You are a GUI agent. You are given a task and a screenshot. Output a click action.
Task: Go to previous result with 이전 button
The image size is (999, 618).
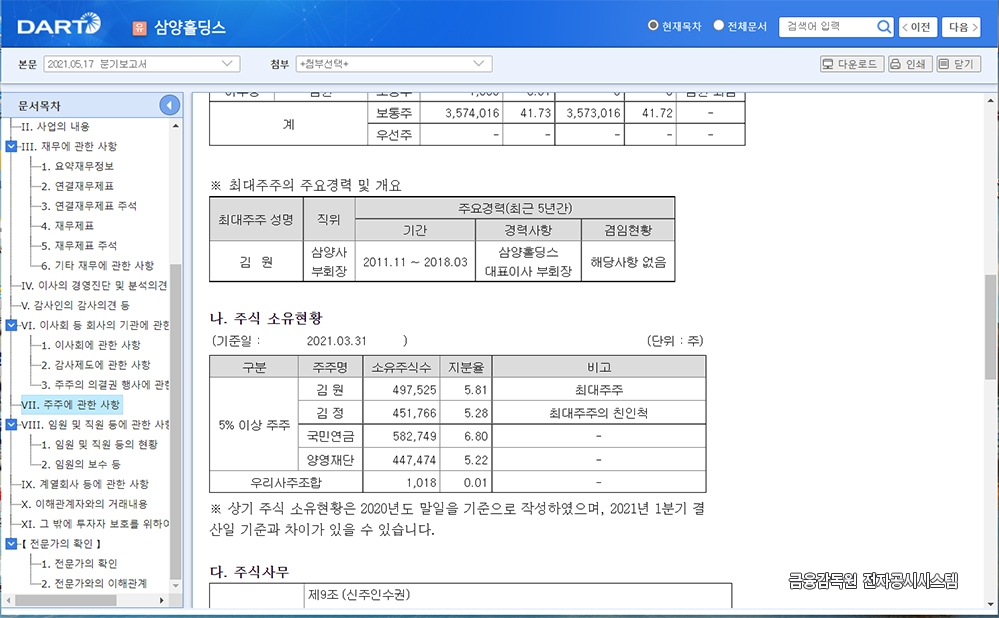[x=917, y=27]
